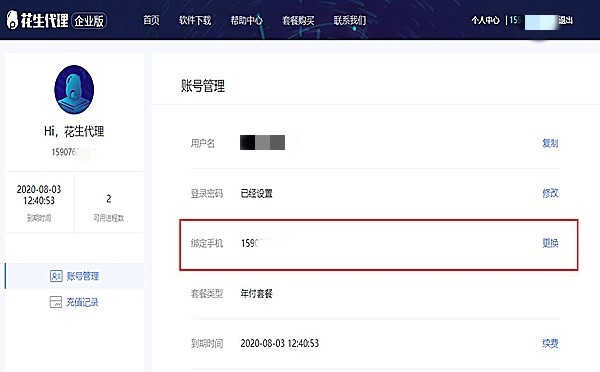
Task: Click the 可用进程数 count in sidebar
Action: [x=109, y=199]
